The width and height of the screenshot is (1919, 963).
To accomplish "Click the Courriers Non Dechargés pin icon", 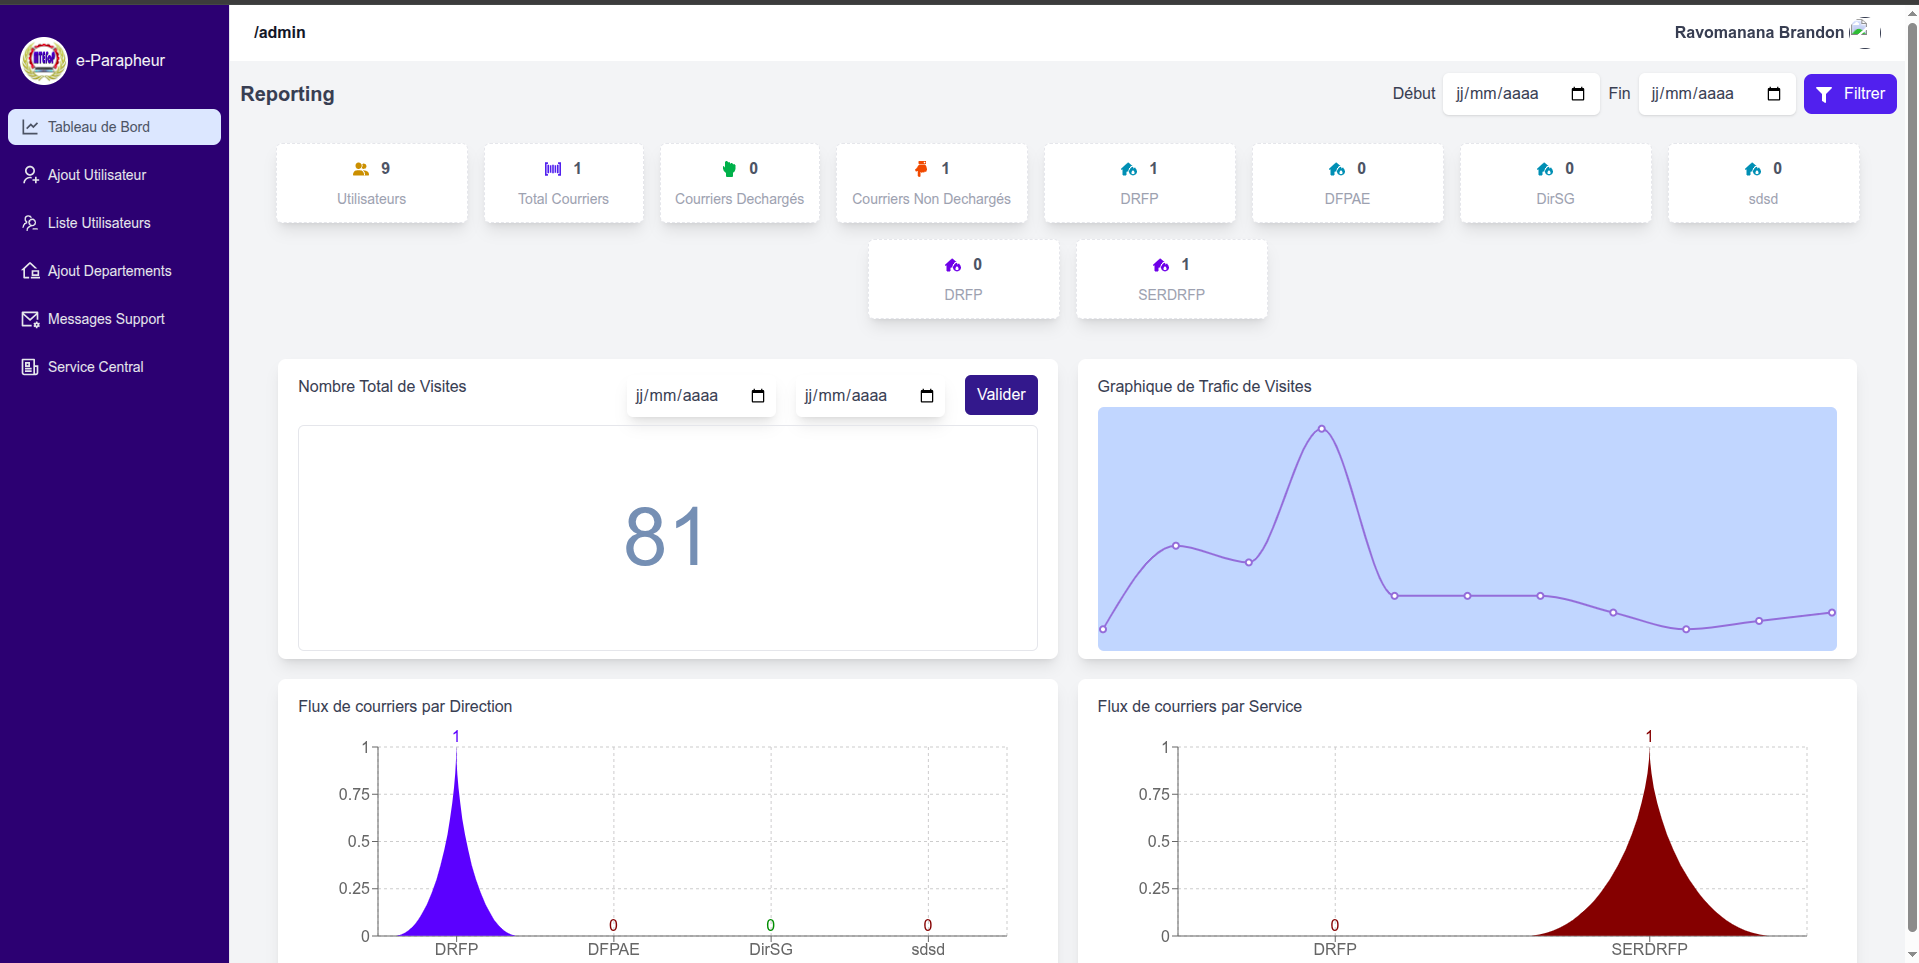I will coord(921,169).
